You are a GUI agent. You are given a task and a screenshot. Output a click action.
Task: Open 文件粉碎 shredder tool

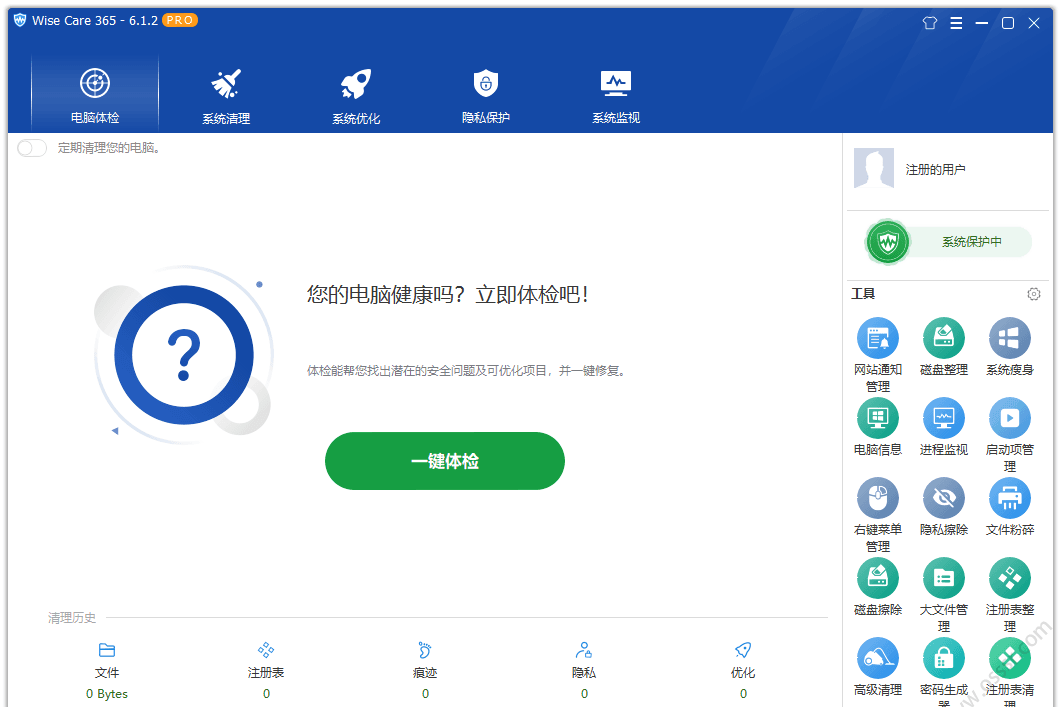pyautogui.click(x=1010, y=507)
